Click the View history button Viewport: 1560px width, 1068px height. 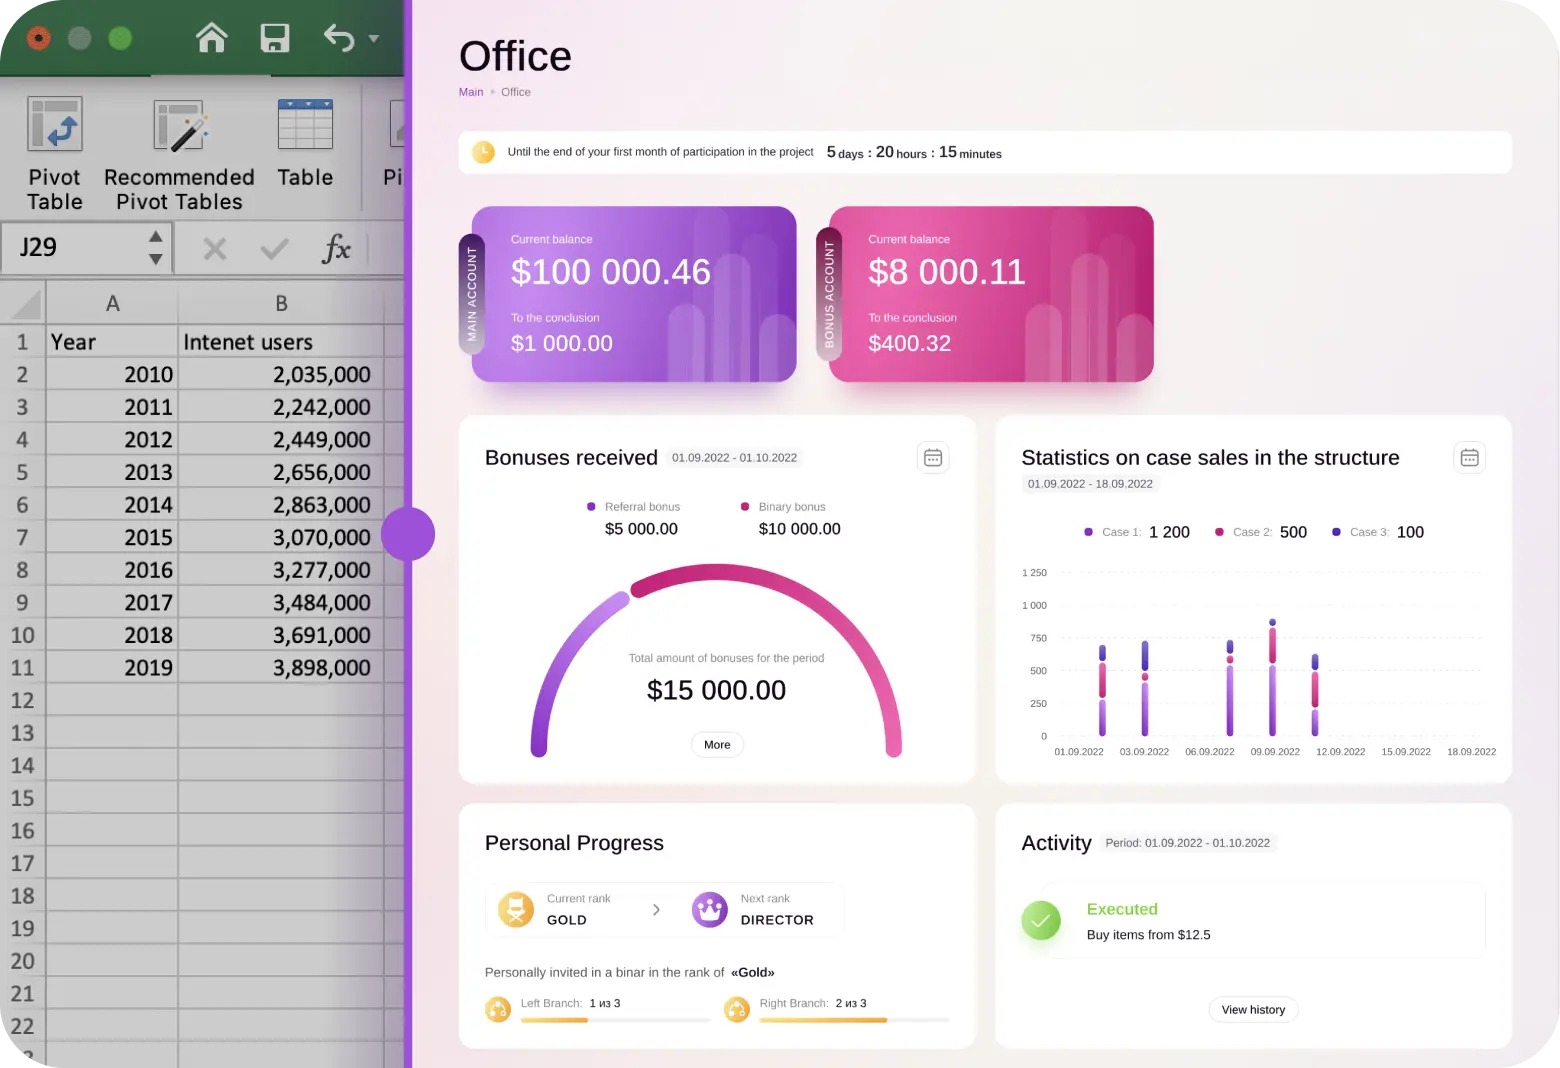point(1252,1010)
